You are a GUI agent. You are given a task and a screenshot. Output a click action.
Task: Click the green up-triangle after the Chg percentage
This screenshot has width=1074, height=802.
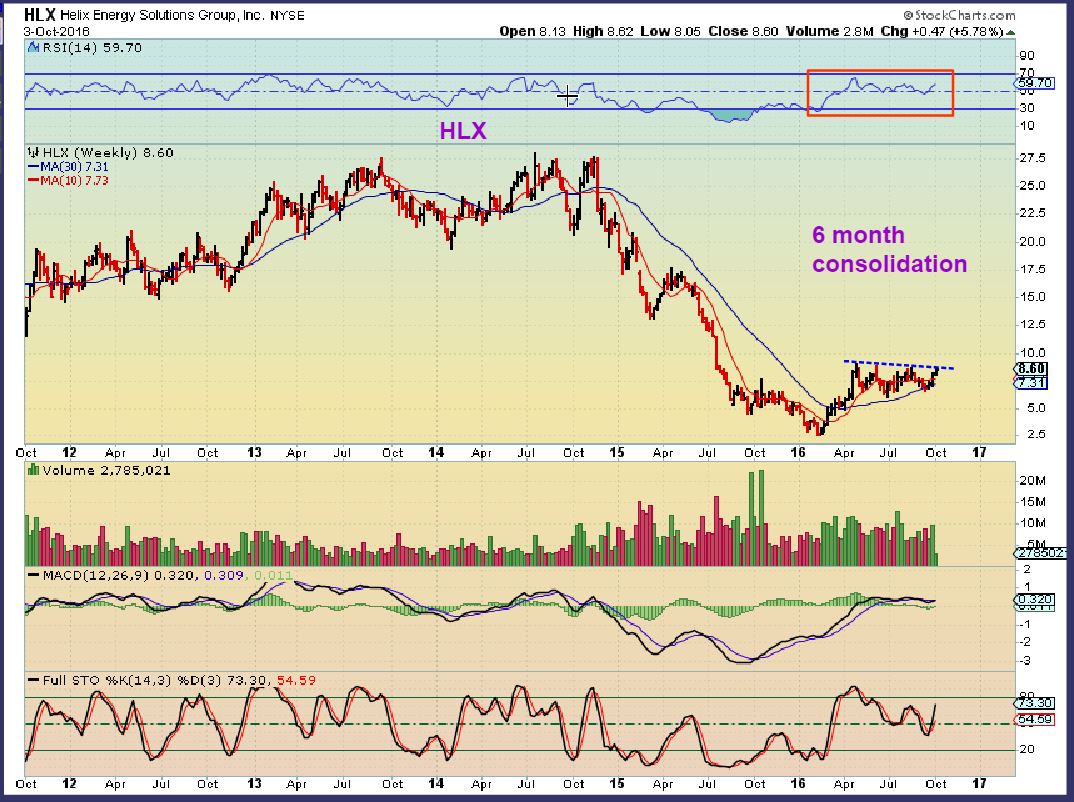click(x=1011, y=32)
